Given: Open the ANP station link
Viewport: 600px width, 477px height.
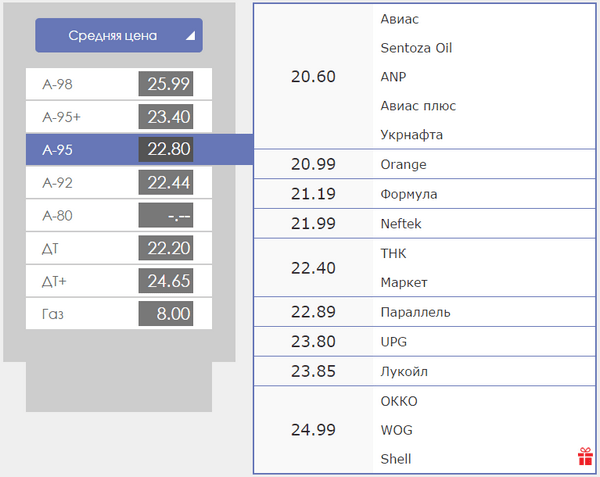Looking at the screenshot, I should [x=393, y=77].
